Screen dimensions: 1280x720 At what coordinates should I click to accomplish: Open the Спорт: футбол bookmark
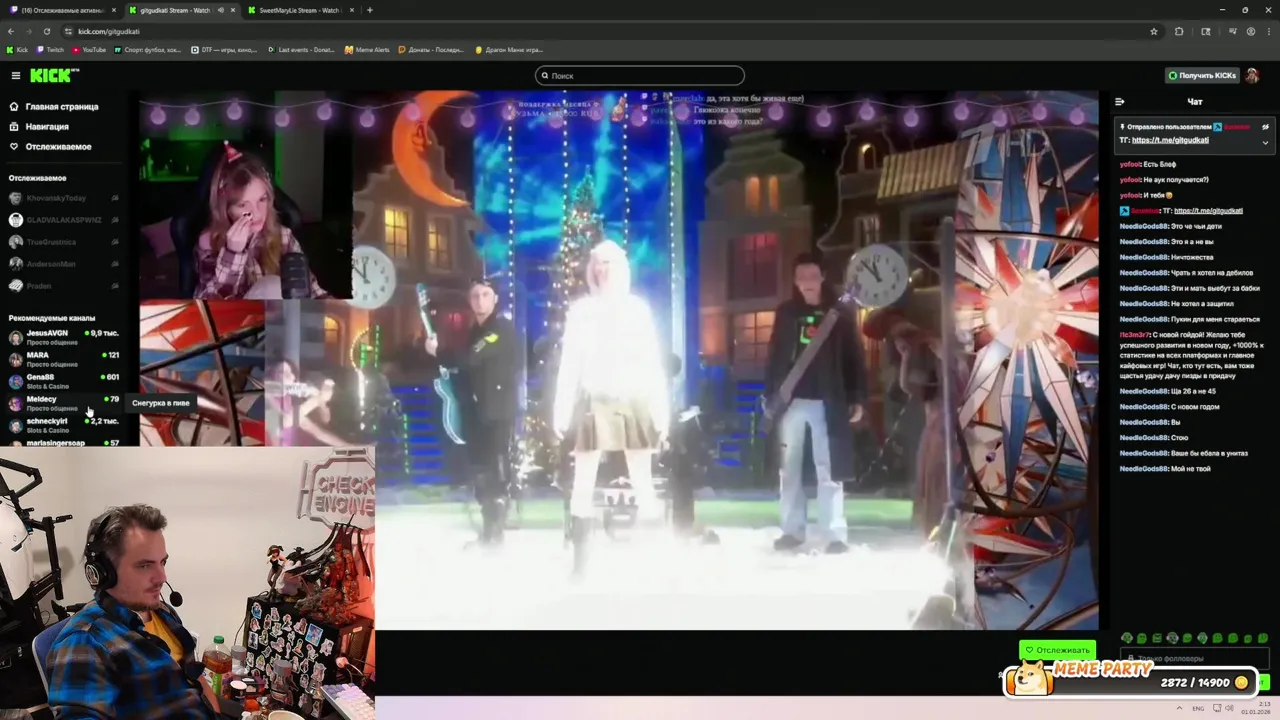(x=147, y=49)
